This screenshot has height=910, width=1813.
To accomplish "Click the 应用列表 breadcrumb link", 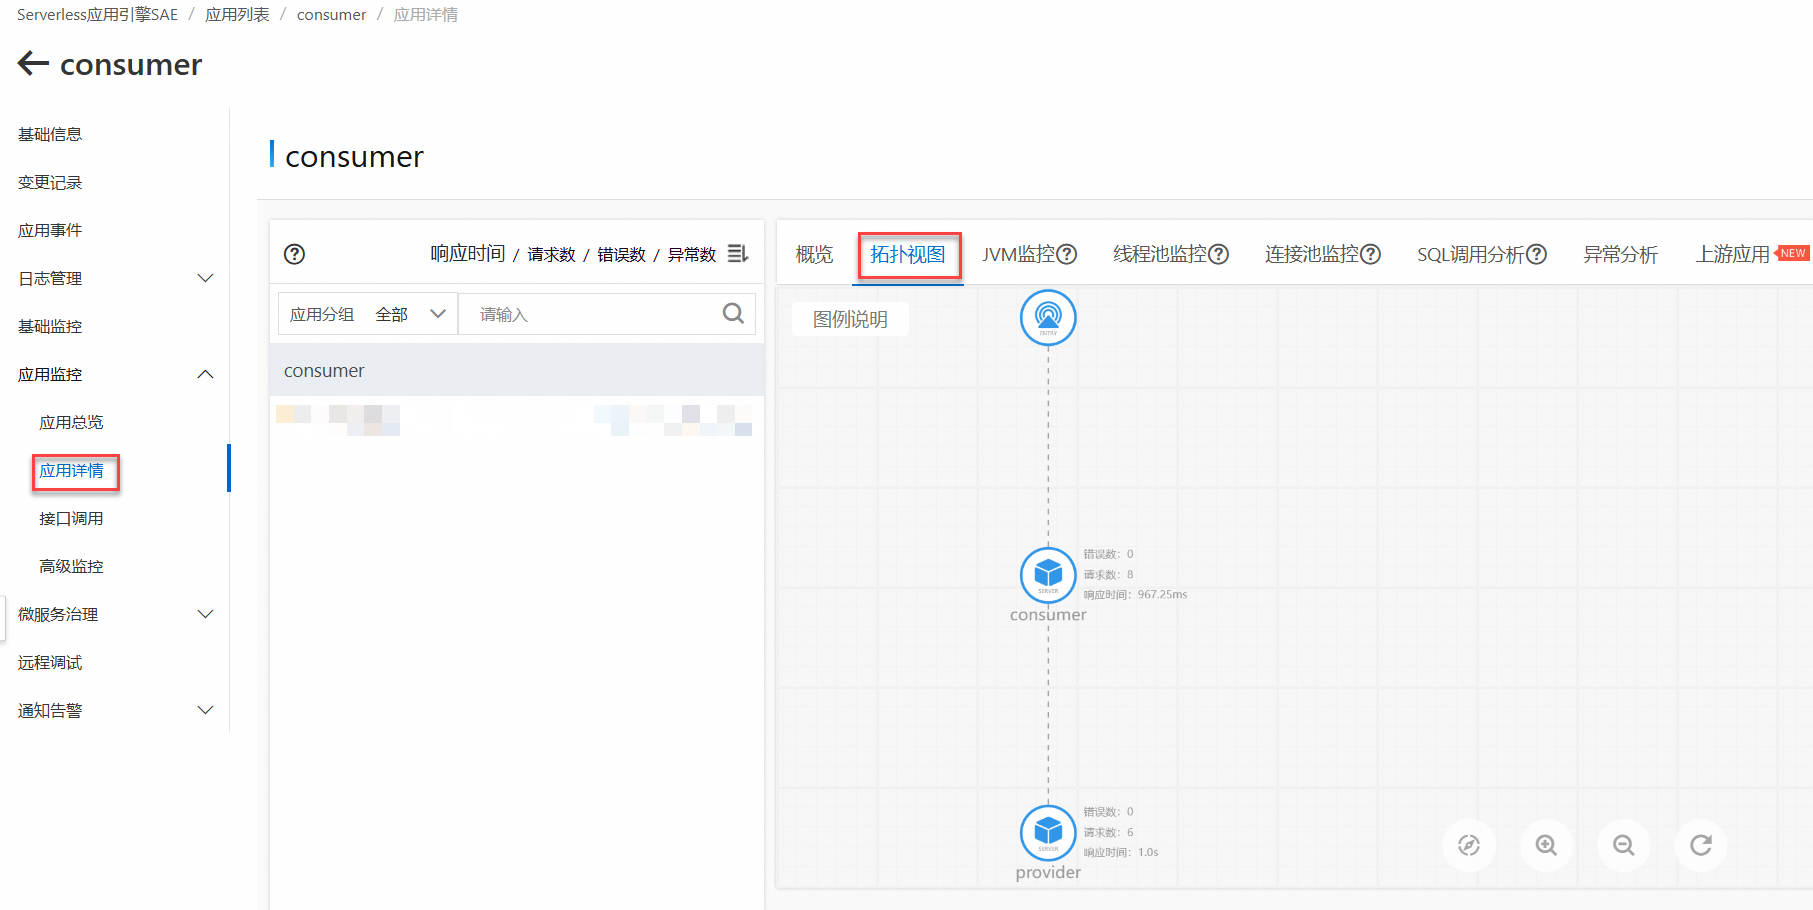I will 237,14.
